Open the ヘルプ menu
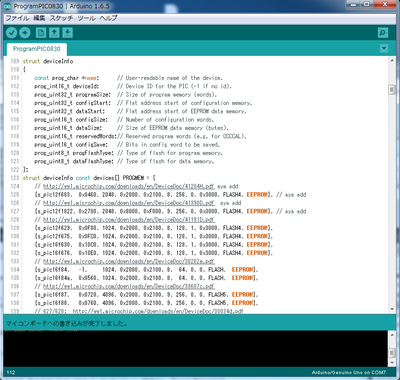This screenshot has width=400, height=380. click(x=108, y=18)
